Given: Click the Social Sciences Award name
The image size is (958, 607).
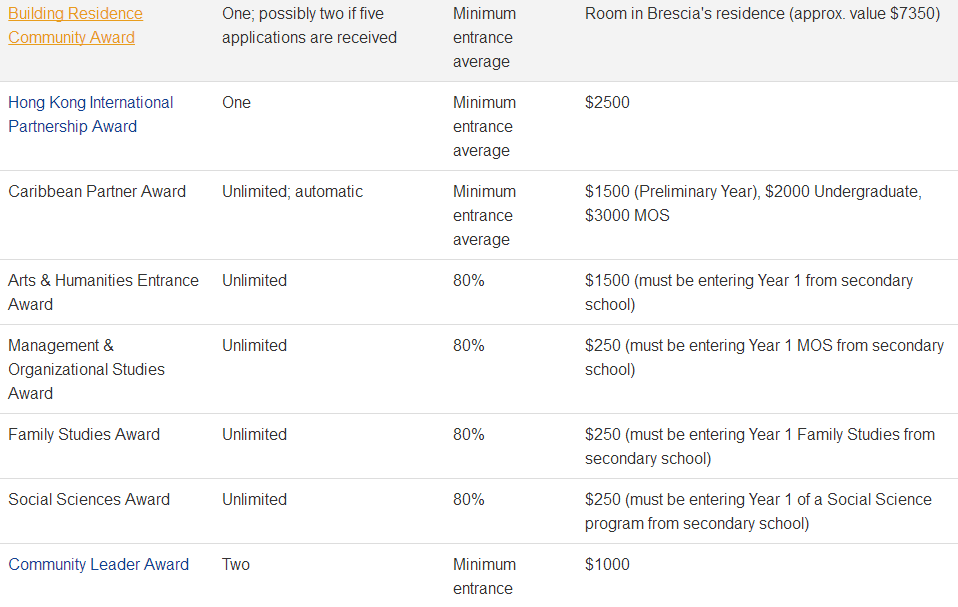Looking at the screenshot, I should pyautogui.click(x=89, y=499).
